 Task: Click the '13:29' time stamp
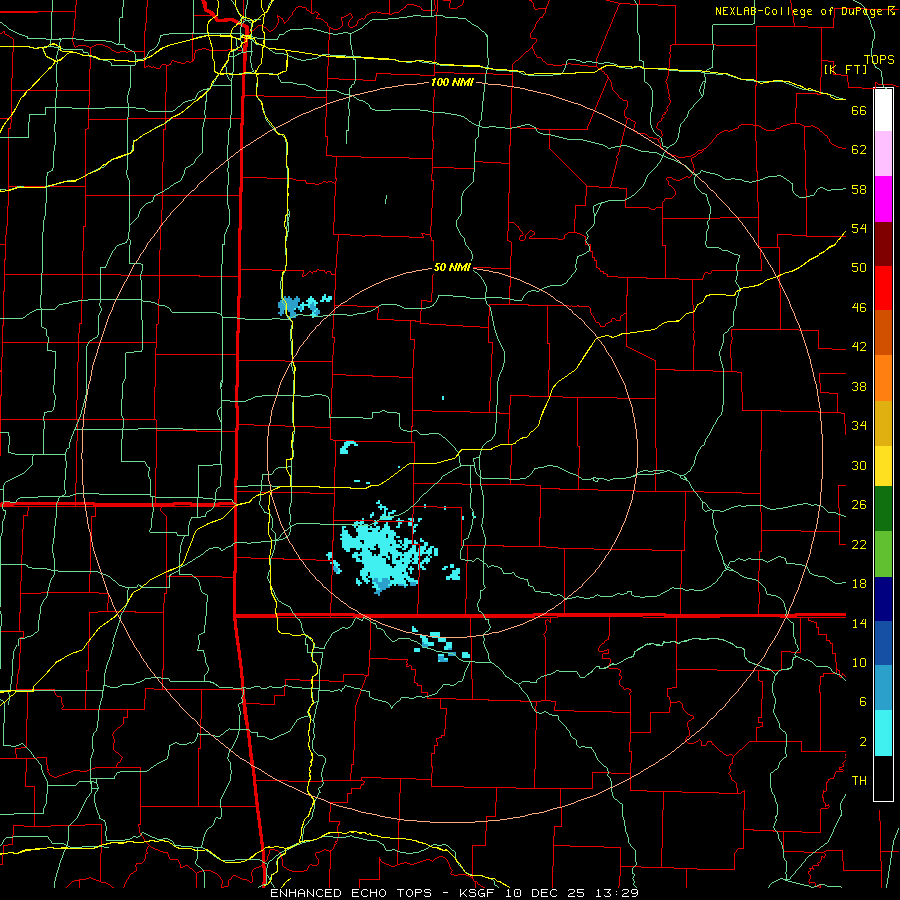click(x=618, y=893)
